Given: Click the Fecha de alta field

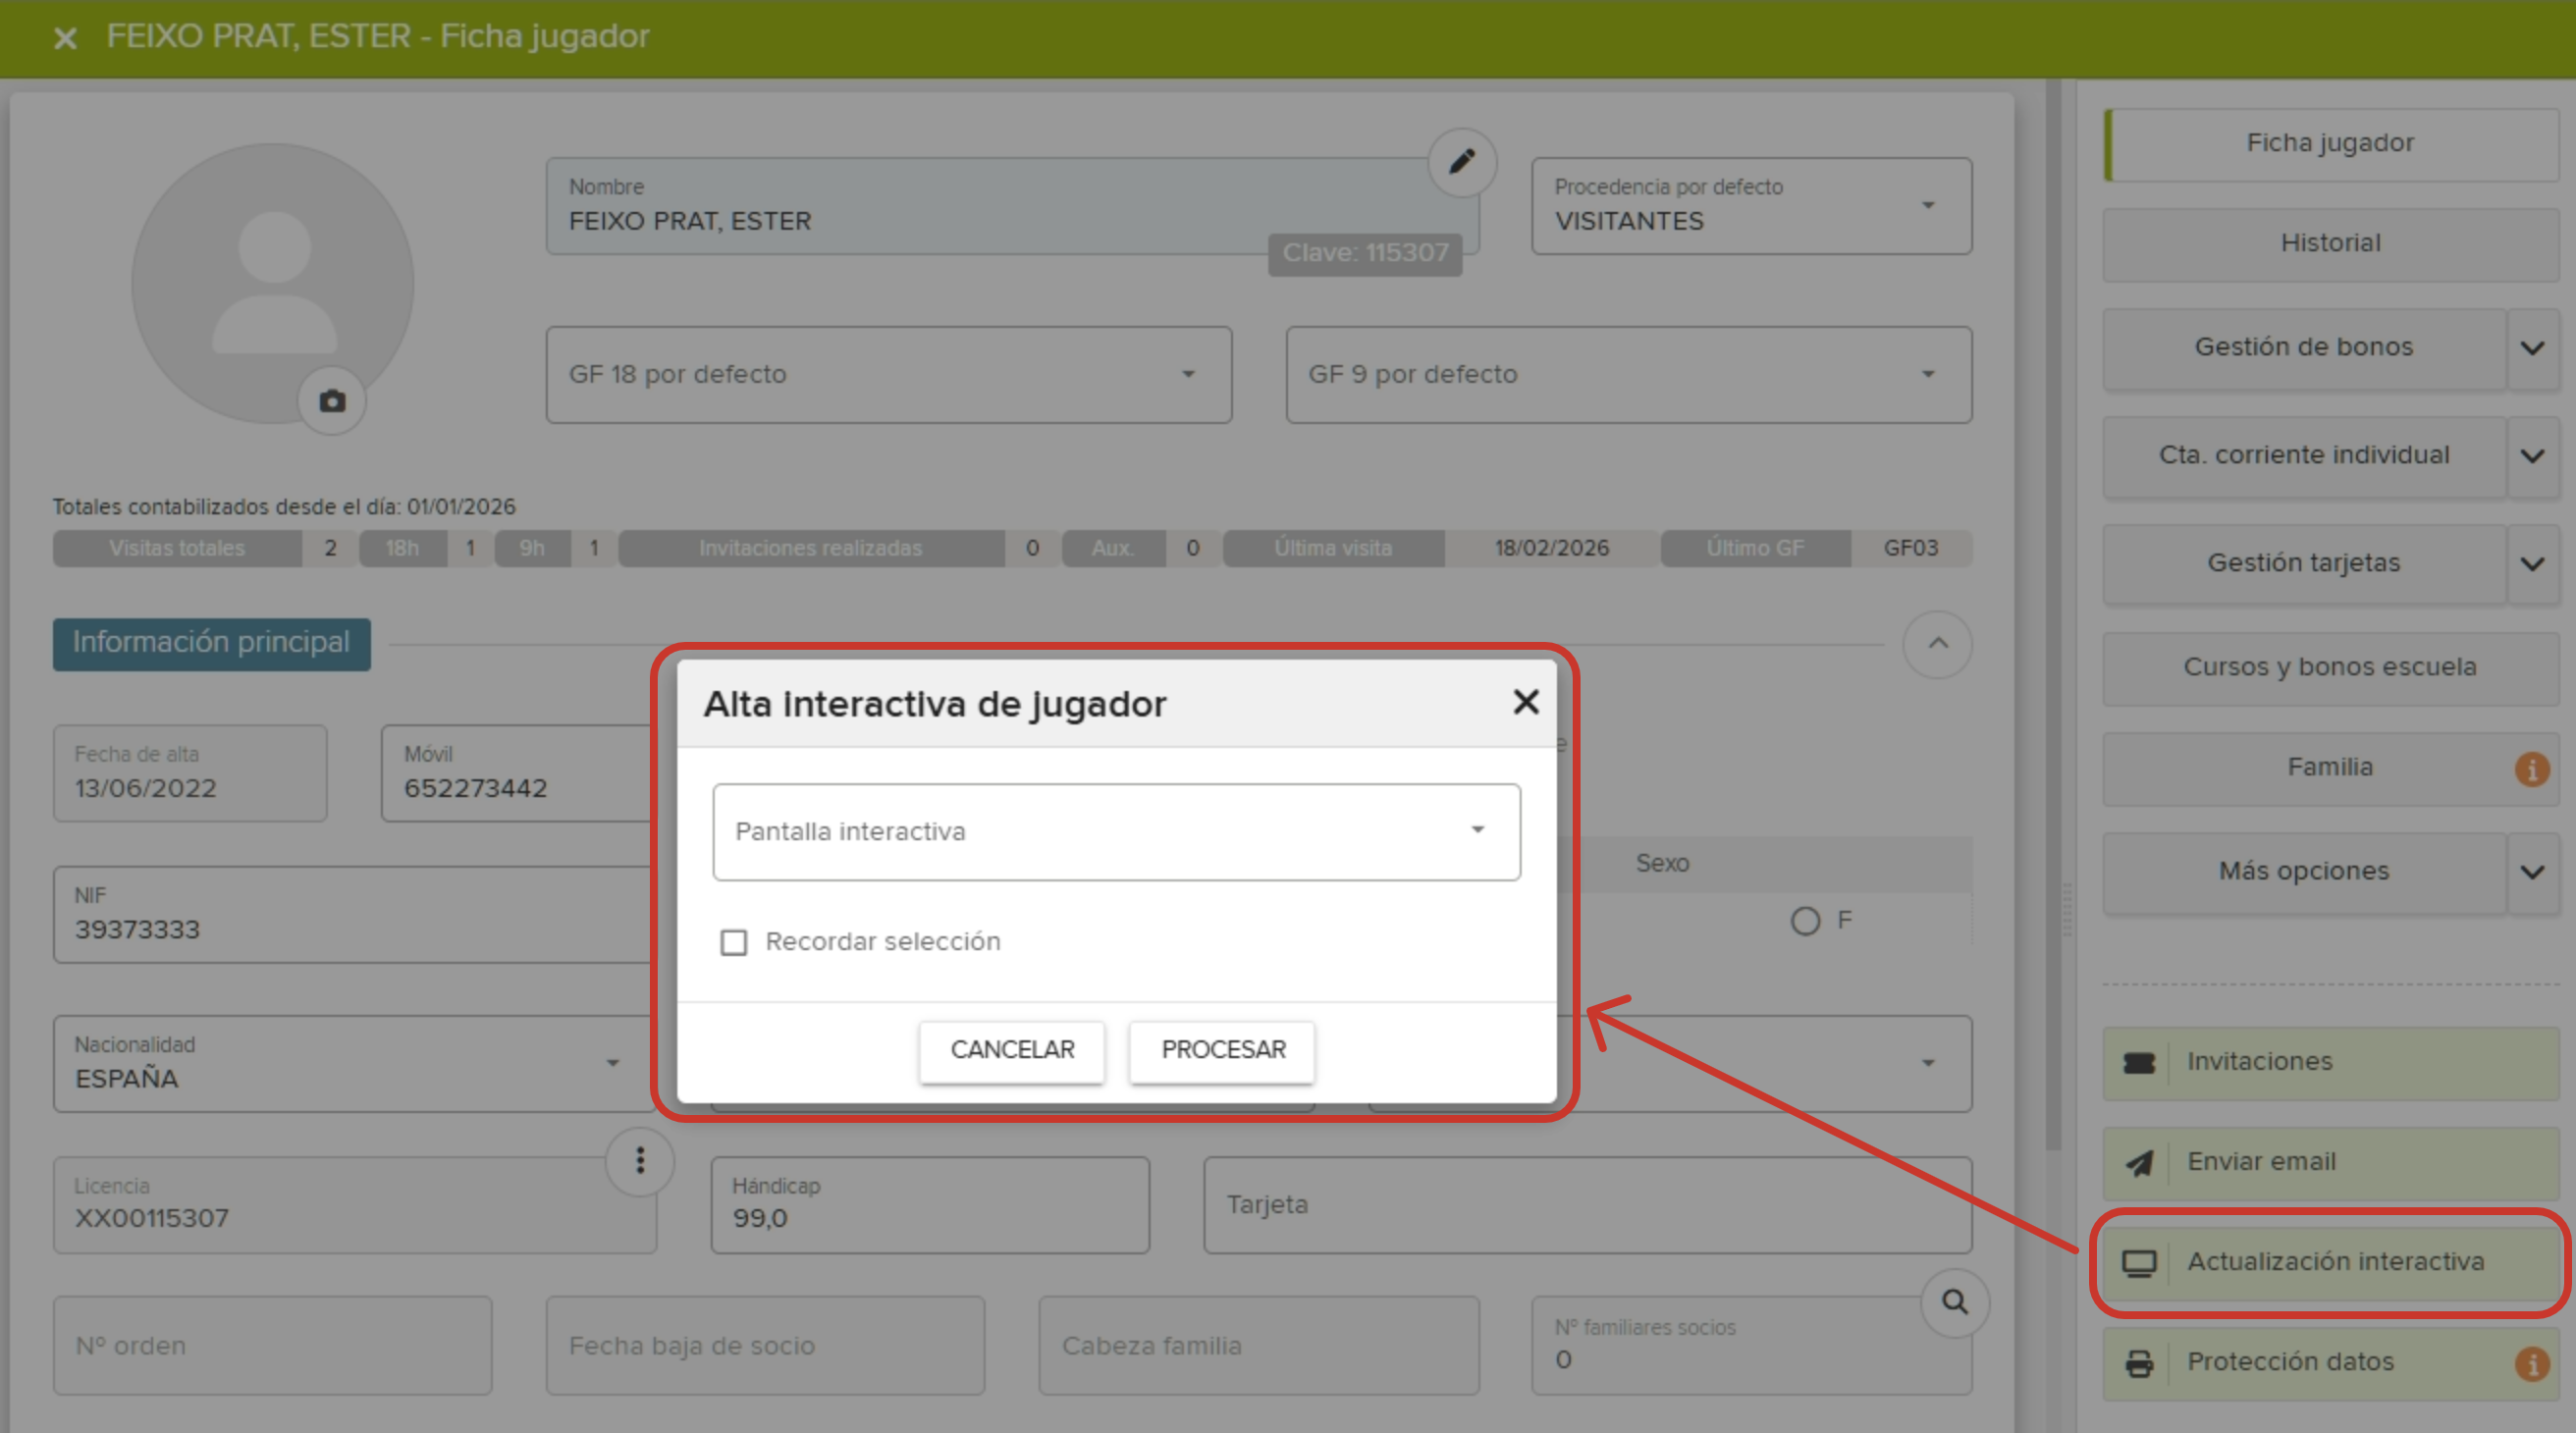Looking at the screenshot, I should click(x=190, y=774).
